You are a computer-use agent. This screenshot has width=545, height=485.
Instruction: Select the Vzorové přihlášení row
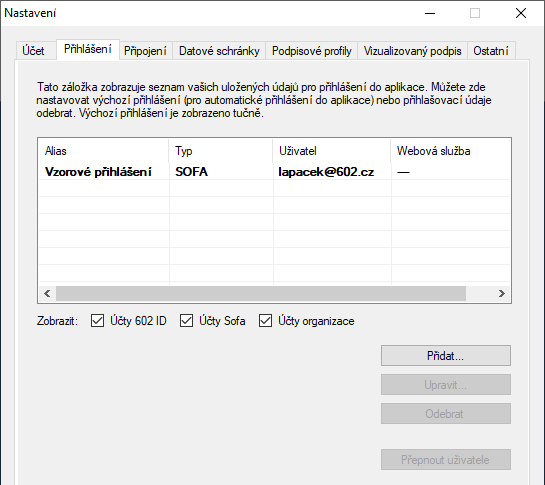pyautogui.click(x=274, y=172)
